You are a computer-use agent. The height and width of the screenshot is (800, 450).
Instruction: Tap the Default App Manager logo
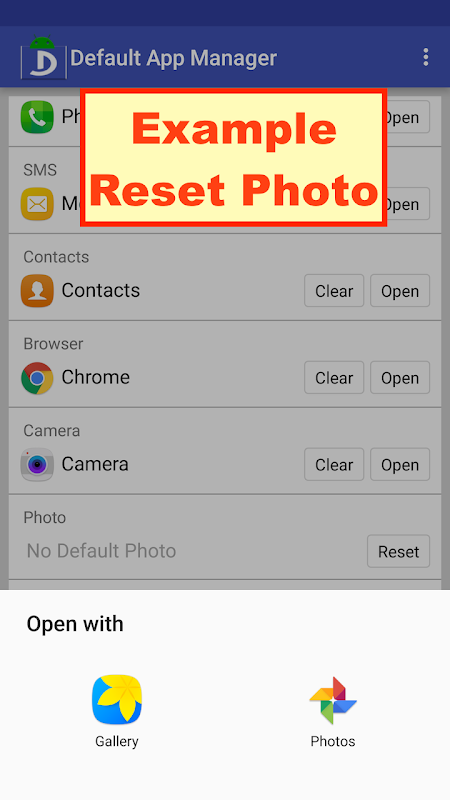pyautogui.click(x=43, y=58)
